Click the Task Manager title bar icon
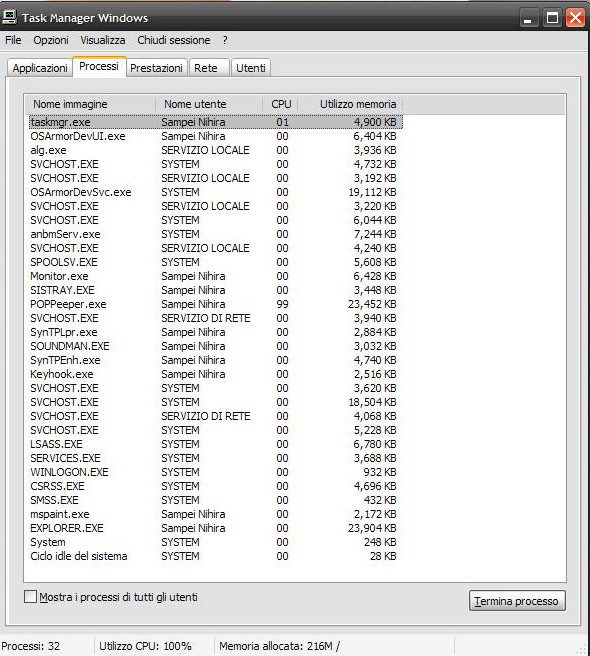Viewport: 590px width, 656px height. (x=9, y=17)
